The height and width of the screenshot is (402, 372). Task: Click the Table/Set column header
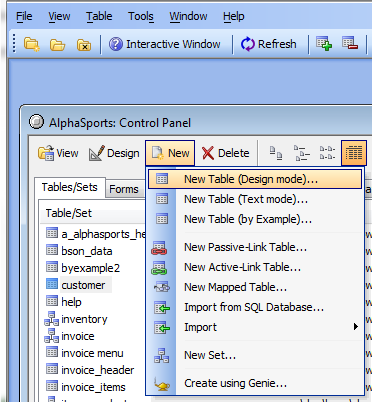(92, 213)
